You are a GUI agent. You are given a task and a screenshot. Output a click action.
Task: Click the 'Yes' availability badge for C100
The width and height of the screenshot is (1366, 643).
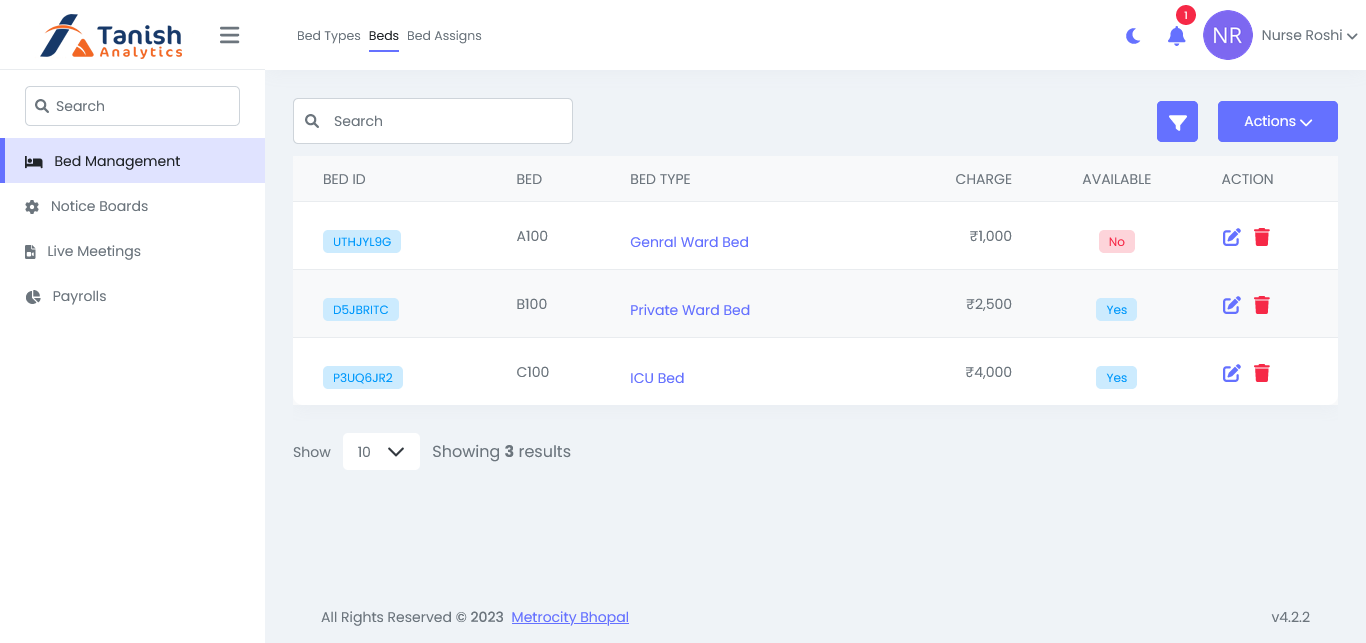point(1116,377)
